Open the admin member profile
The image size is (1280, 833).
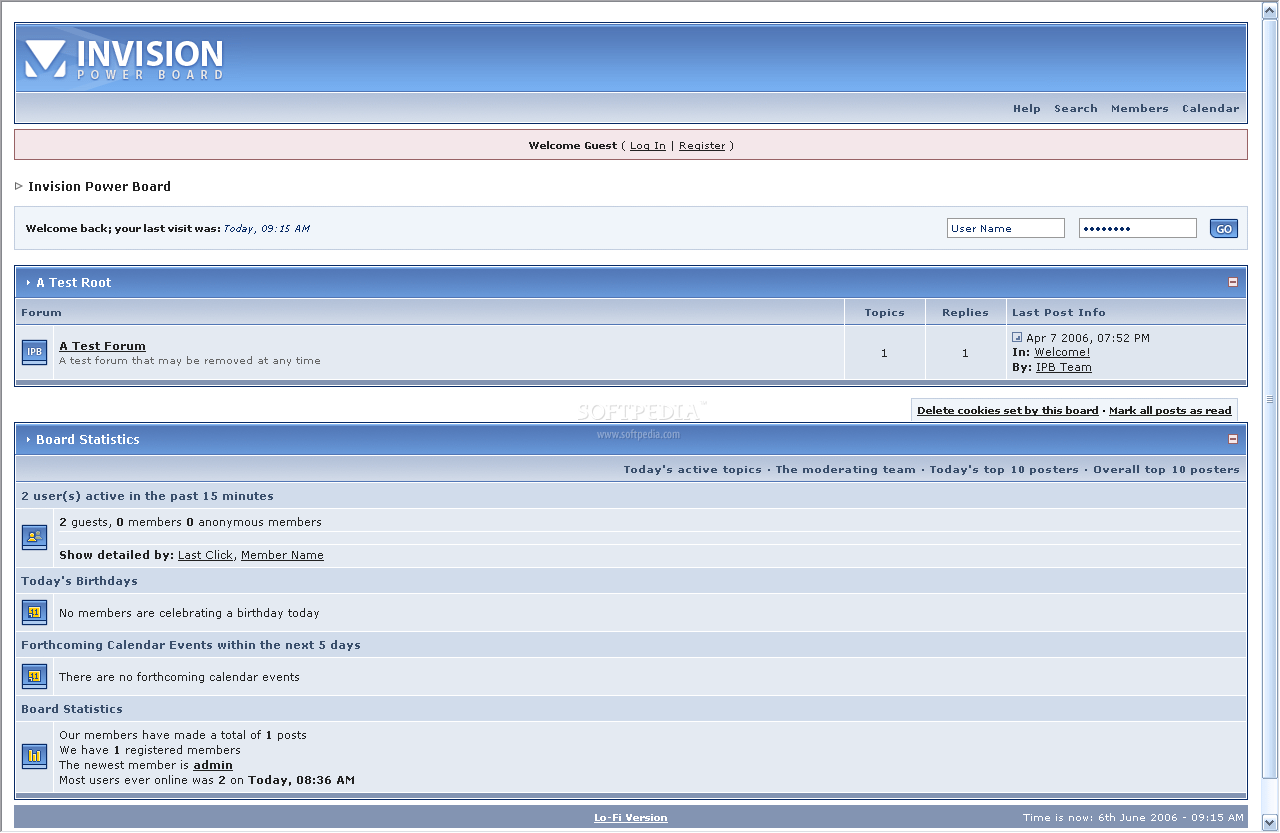[213, 765]
